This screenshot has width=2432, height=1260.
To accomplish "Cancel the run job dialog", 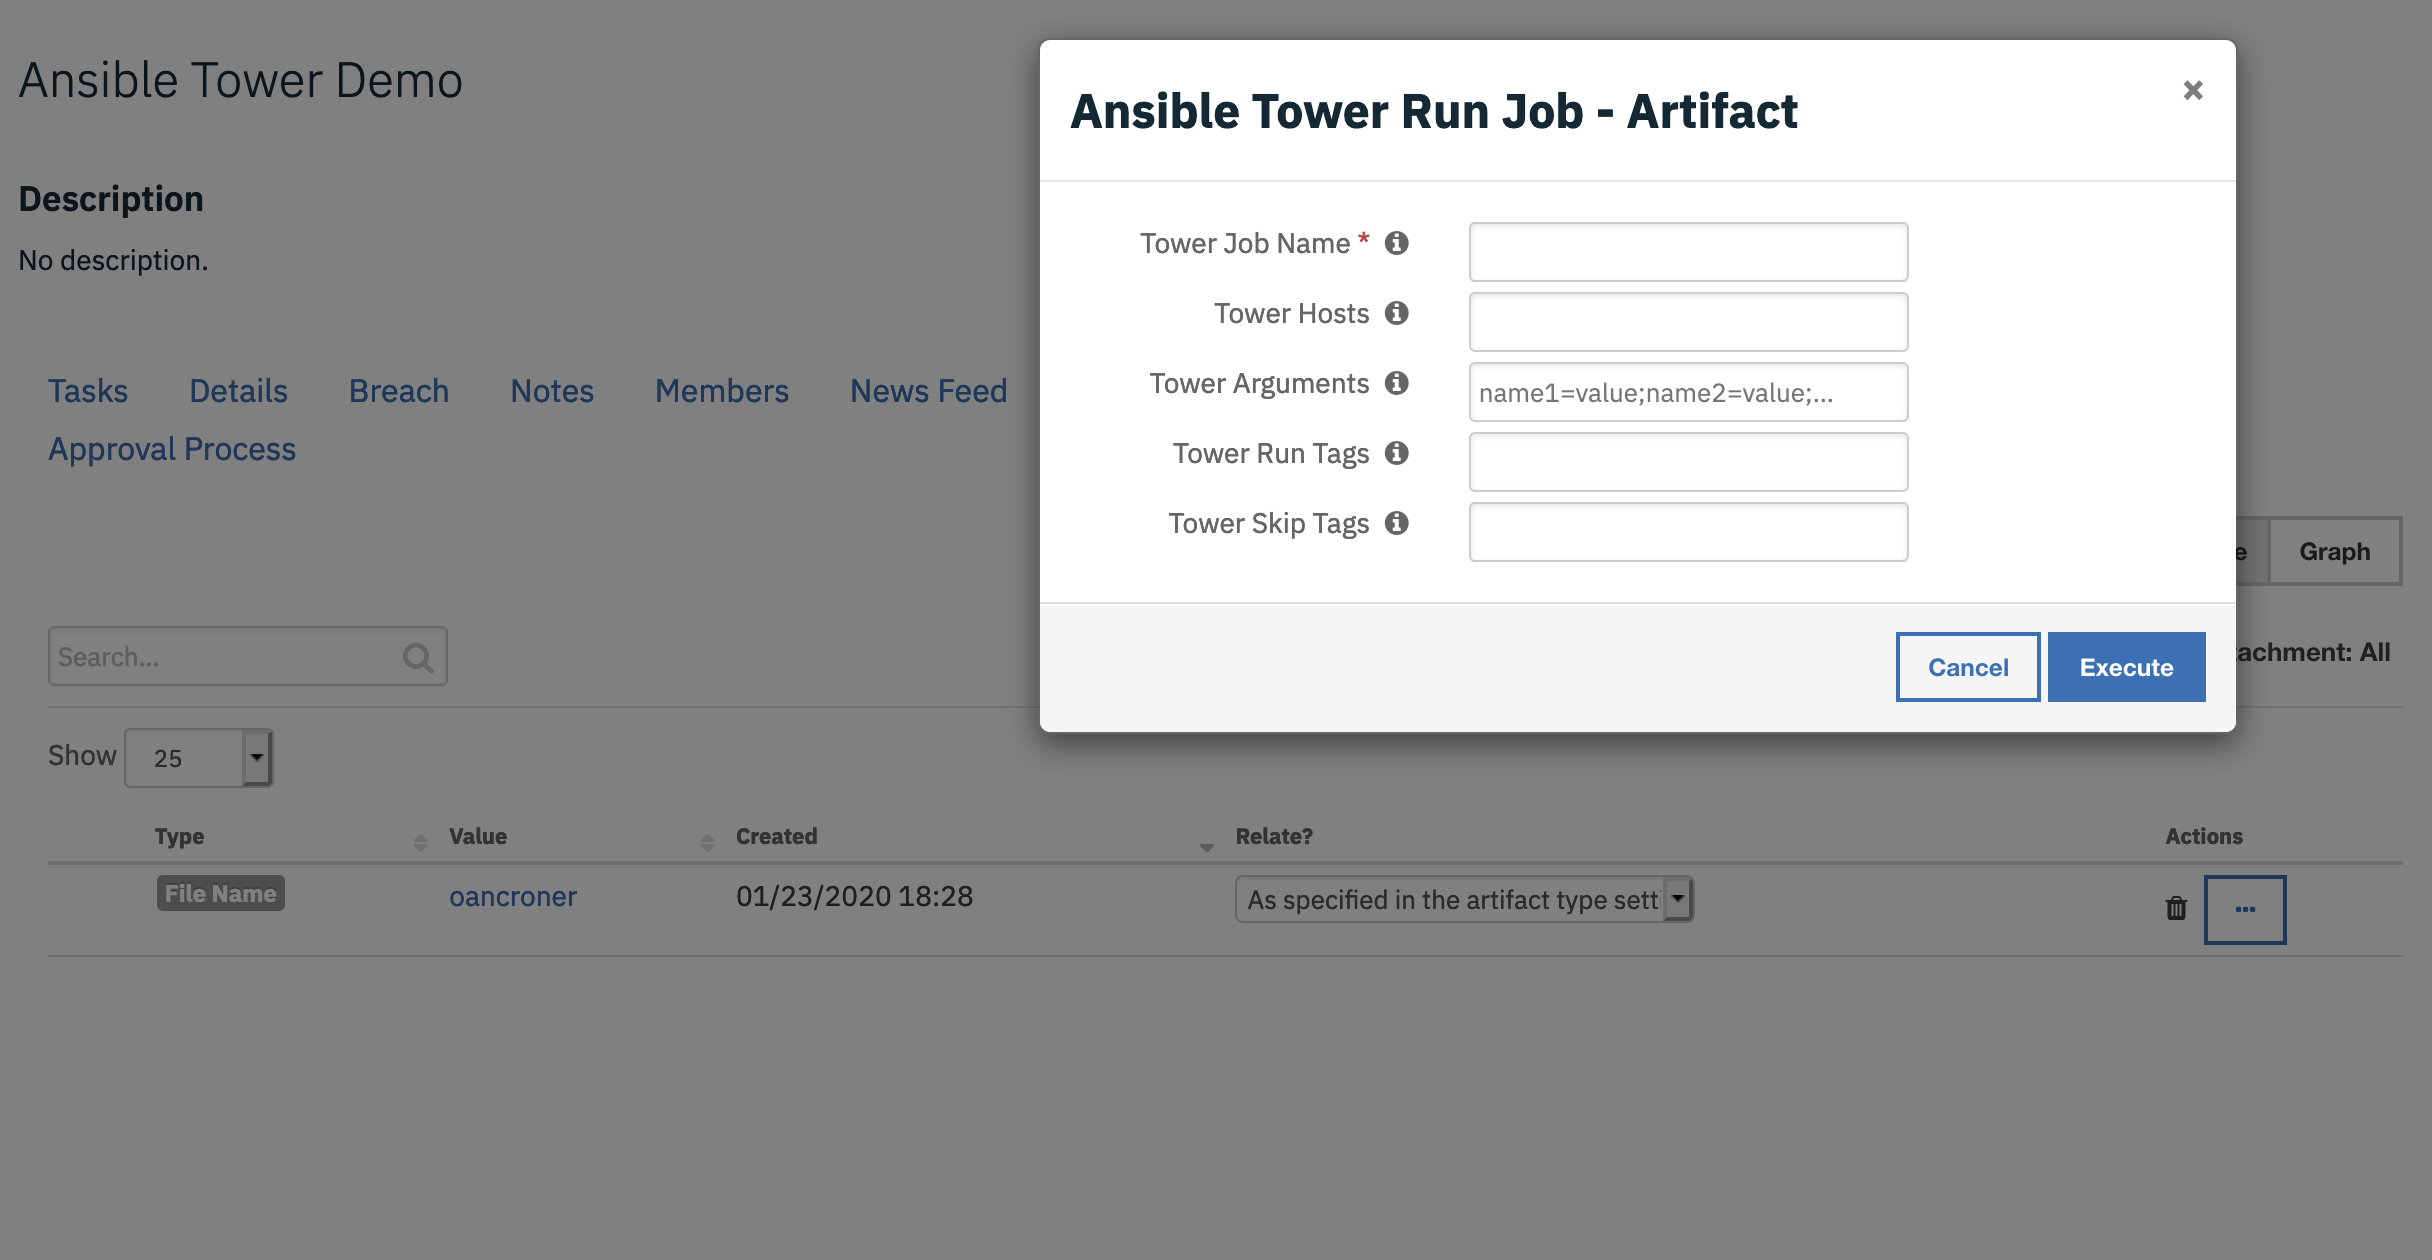I will (1968, 667).
